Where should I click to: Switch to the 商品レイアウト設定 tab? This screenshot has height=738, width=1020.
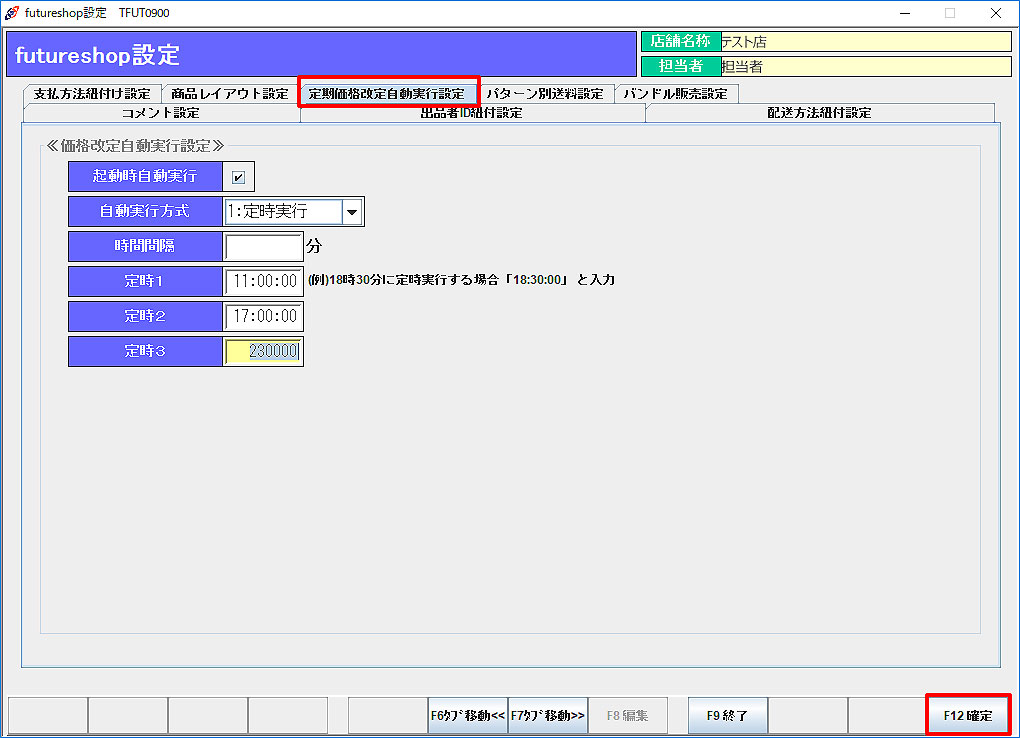coord(229,94)
